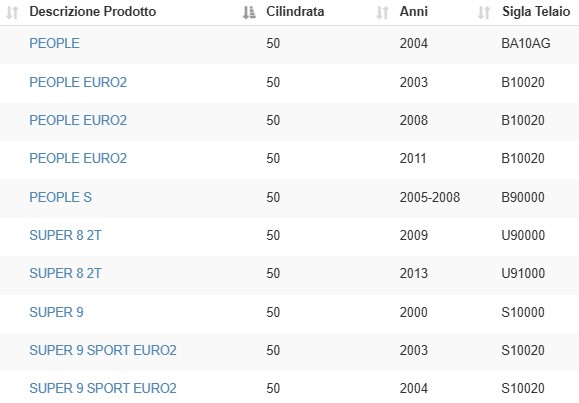
Task: Open SUPER 9 SPORT EURO2 link for 2004
Action: [x=103, y=388]
